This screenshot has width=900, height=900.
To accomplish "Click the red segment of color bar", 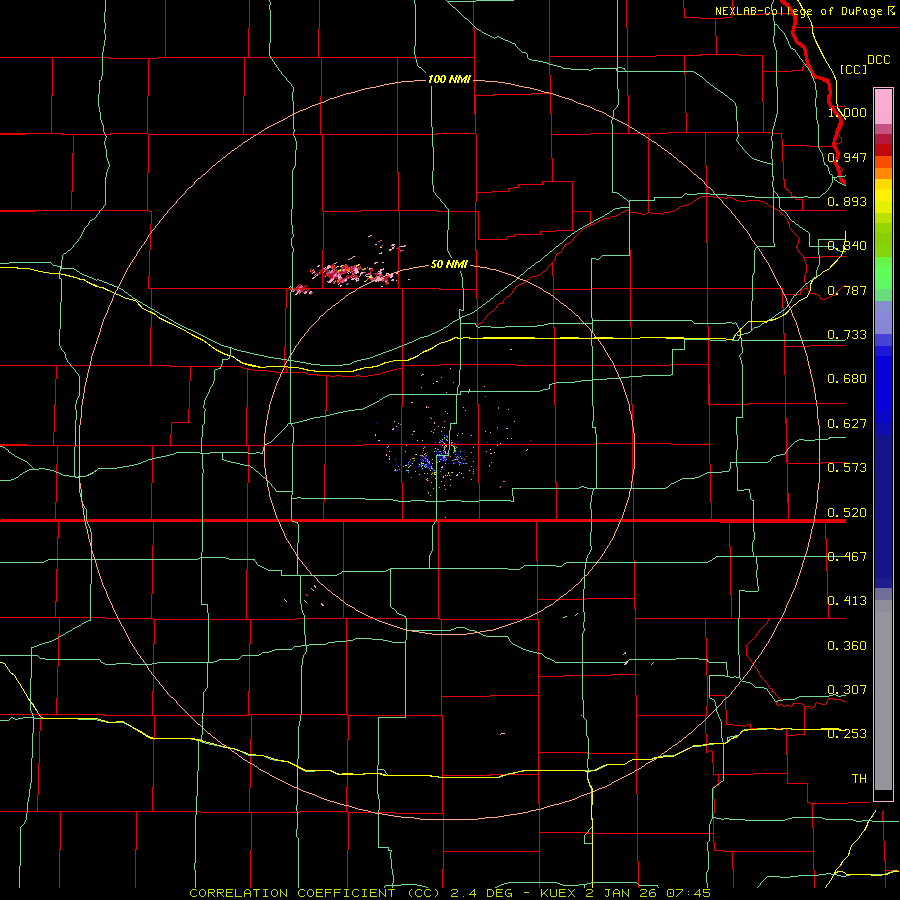I will [883, 150].
